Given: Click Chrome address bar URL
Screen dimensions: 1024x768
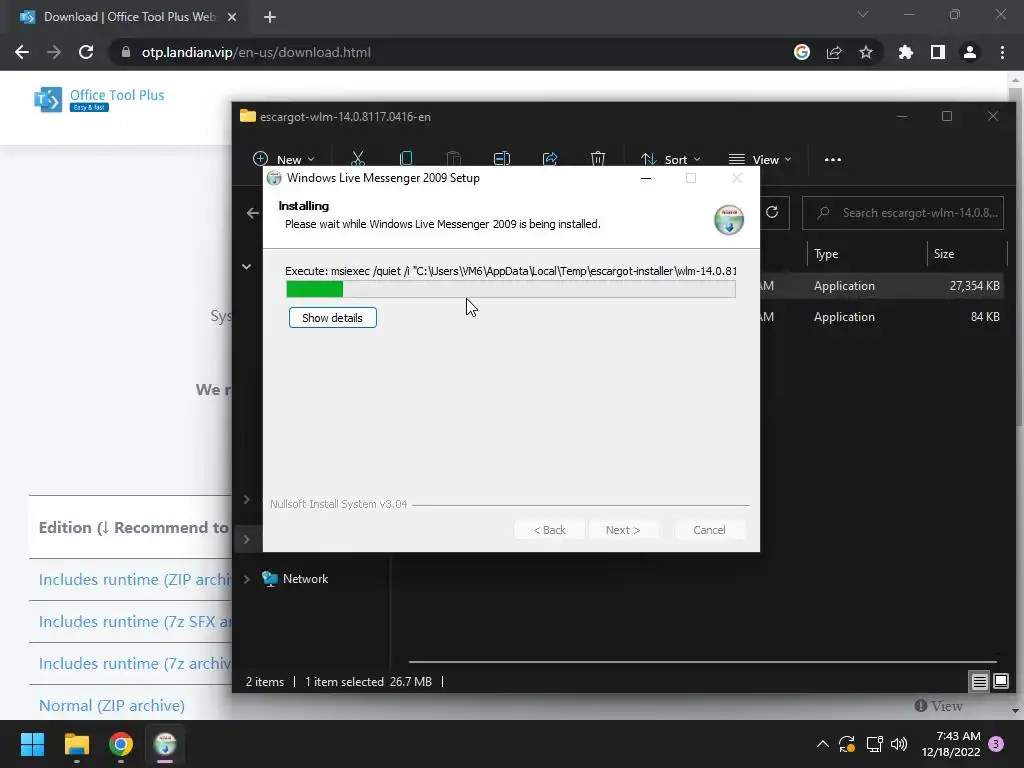Looking at the screenshot, I should pos(256,52).
